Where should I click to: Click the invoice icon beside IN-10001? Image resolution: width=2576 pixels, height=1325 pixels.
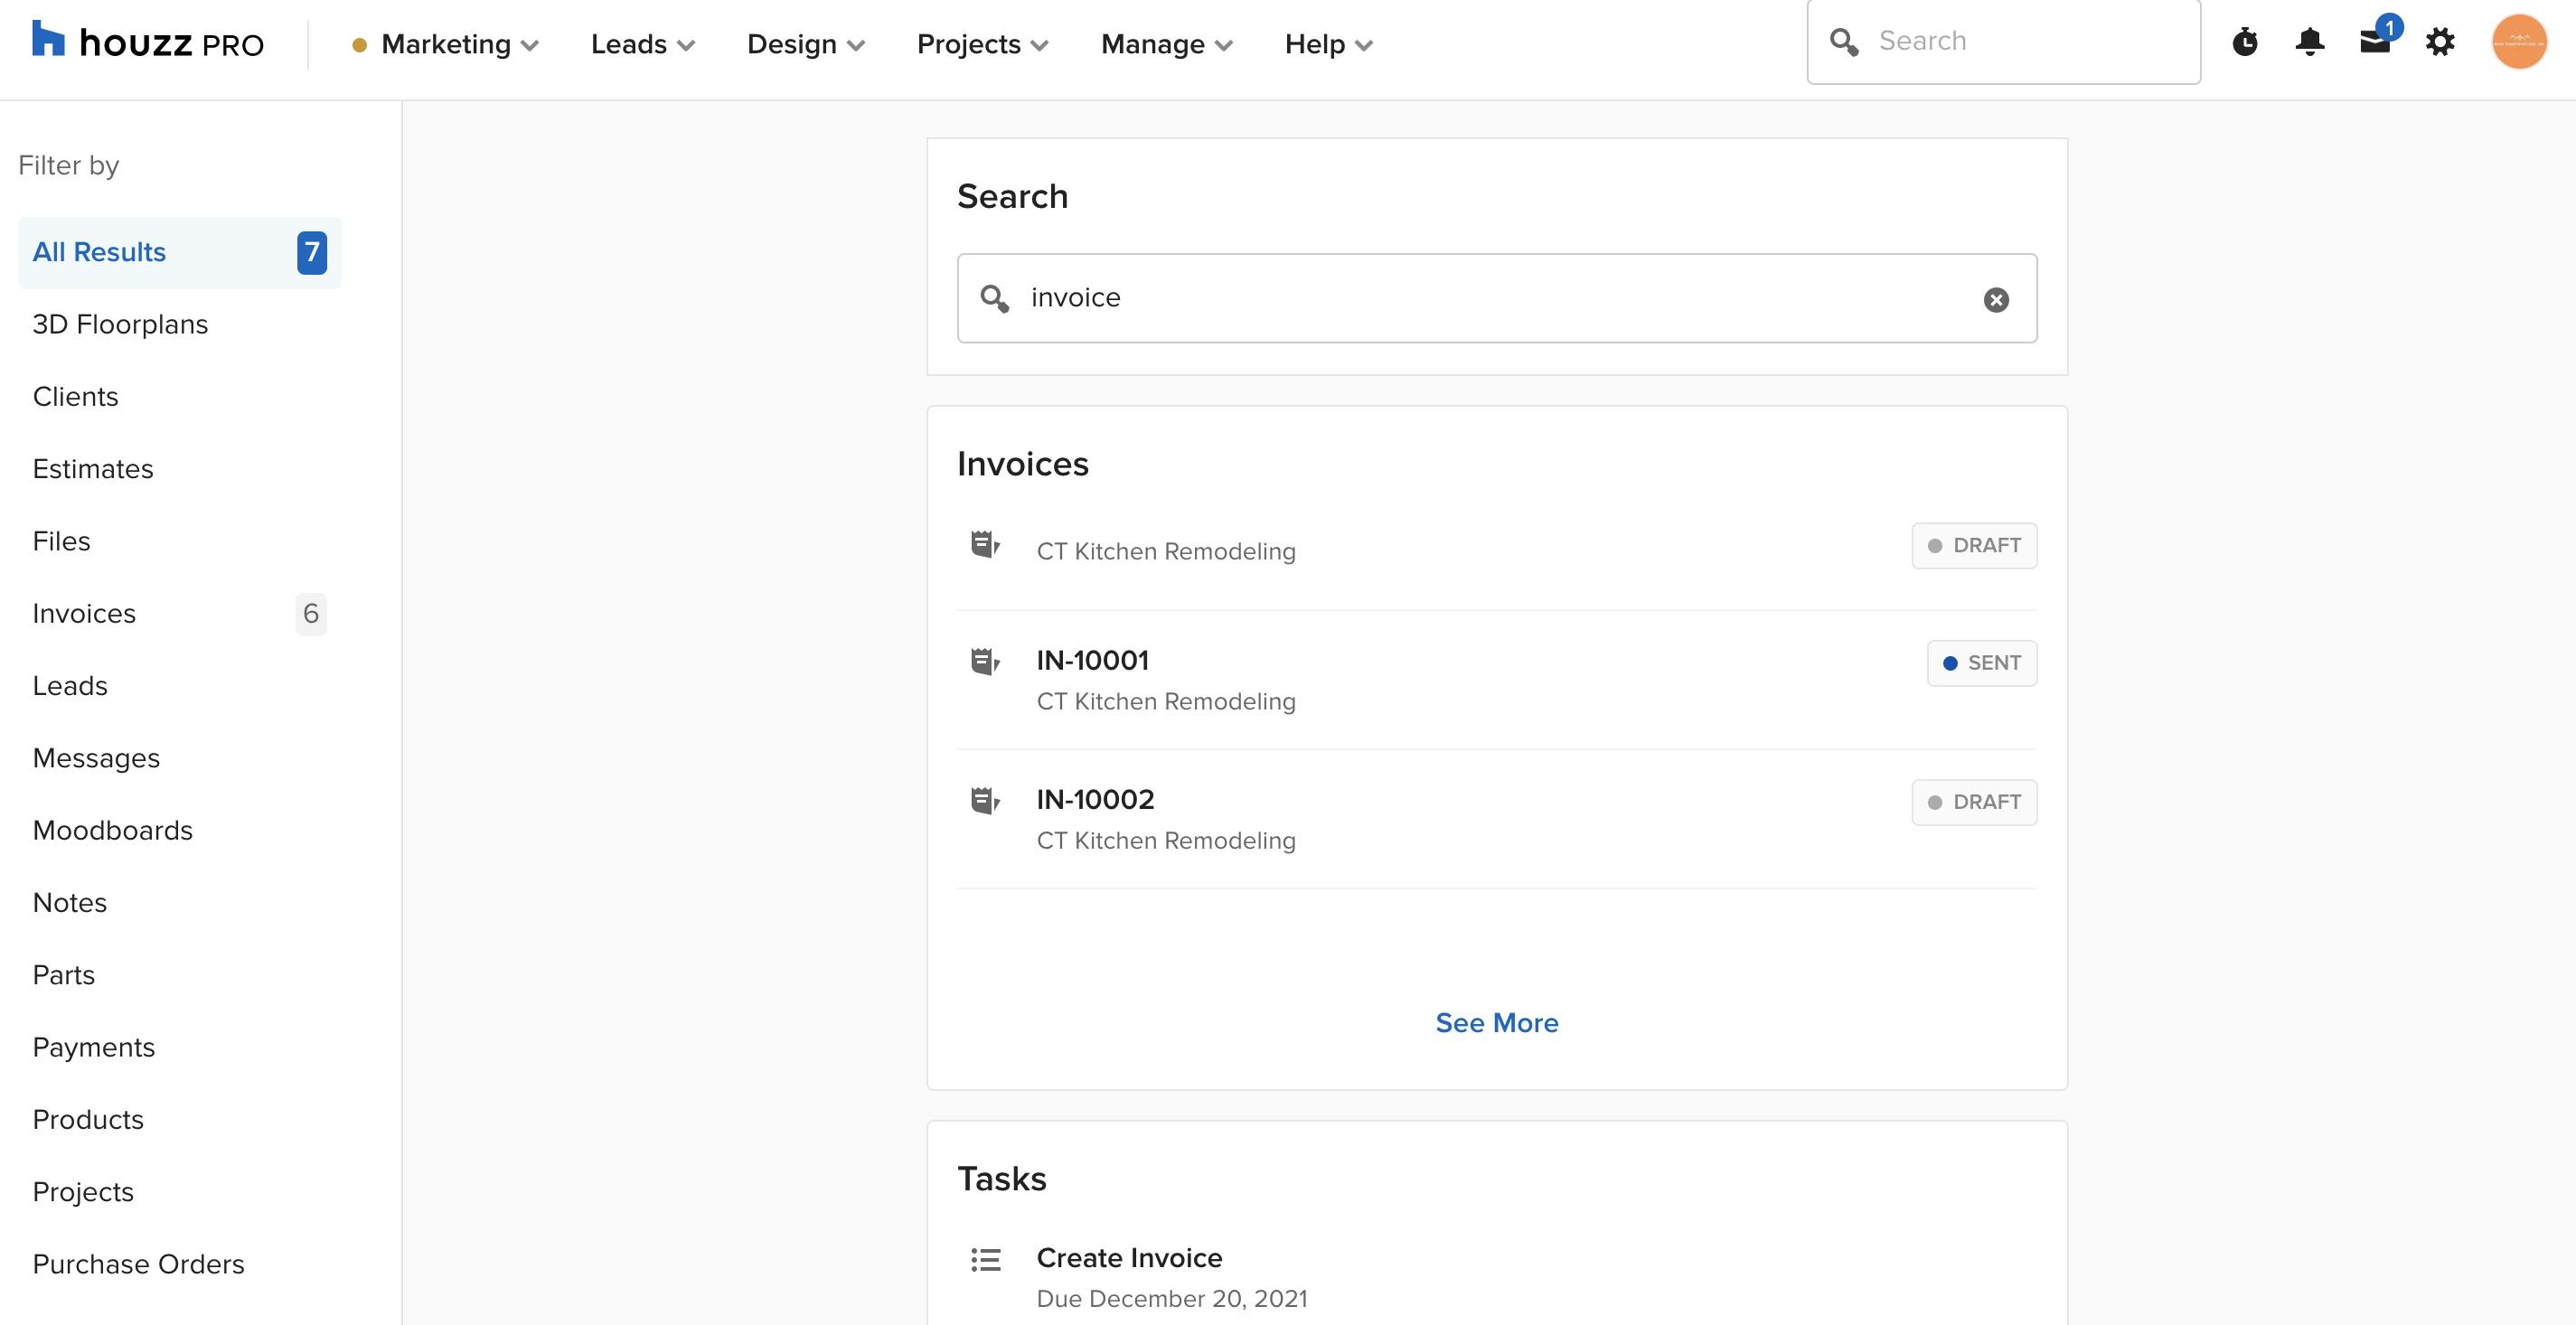[x=984, y=661]
